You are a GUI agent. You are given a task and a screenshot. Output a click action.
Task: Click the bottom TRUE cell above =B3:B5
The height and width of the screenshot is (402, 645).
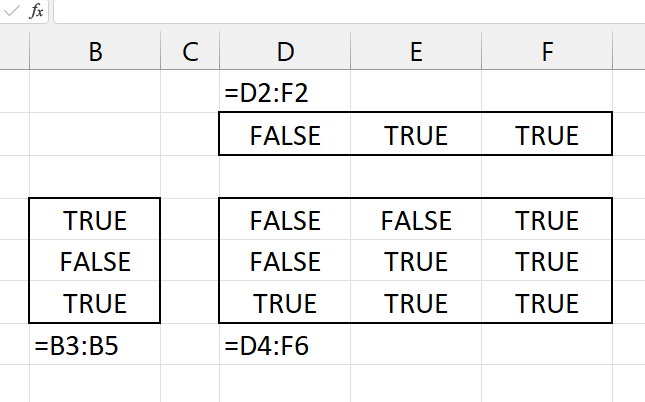tap(95, 302)
